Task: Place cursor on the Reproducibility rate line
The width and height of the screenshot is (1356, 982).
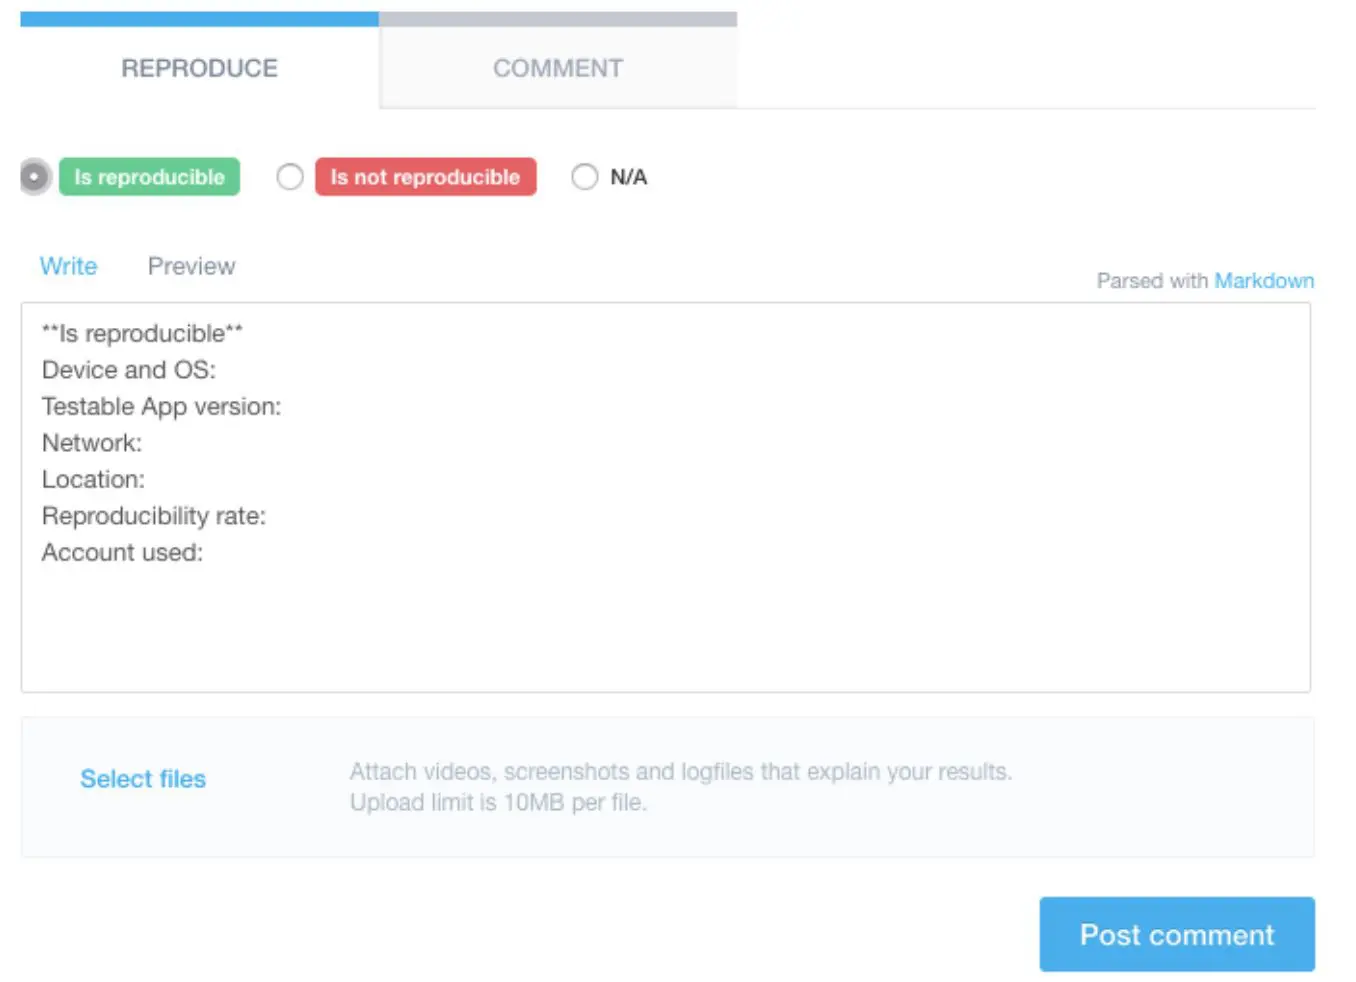Action: click(154, 515)
